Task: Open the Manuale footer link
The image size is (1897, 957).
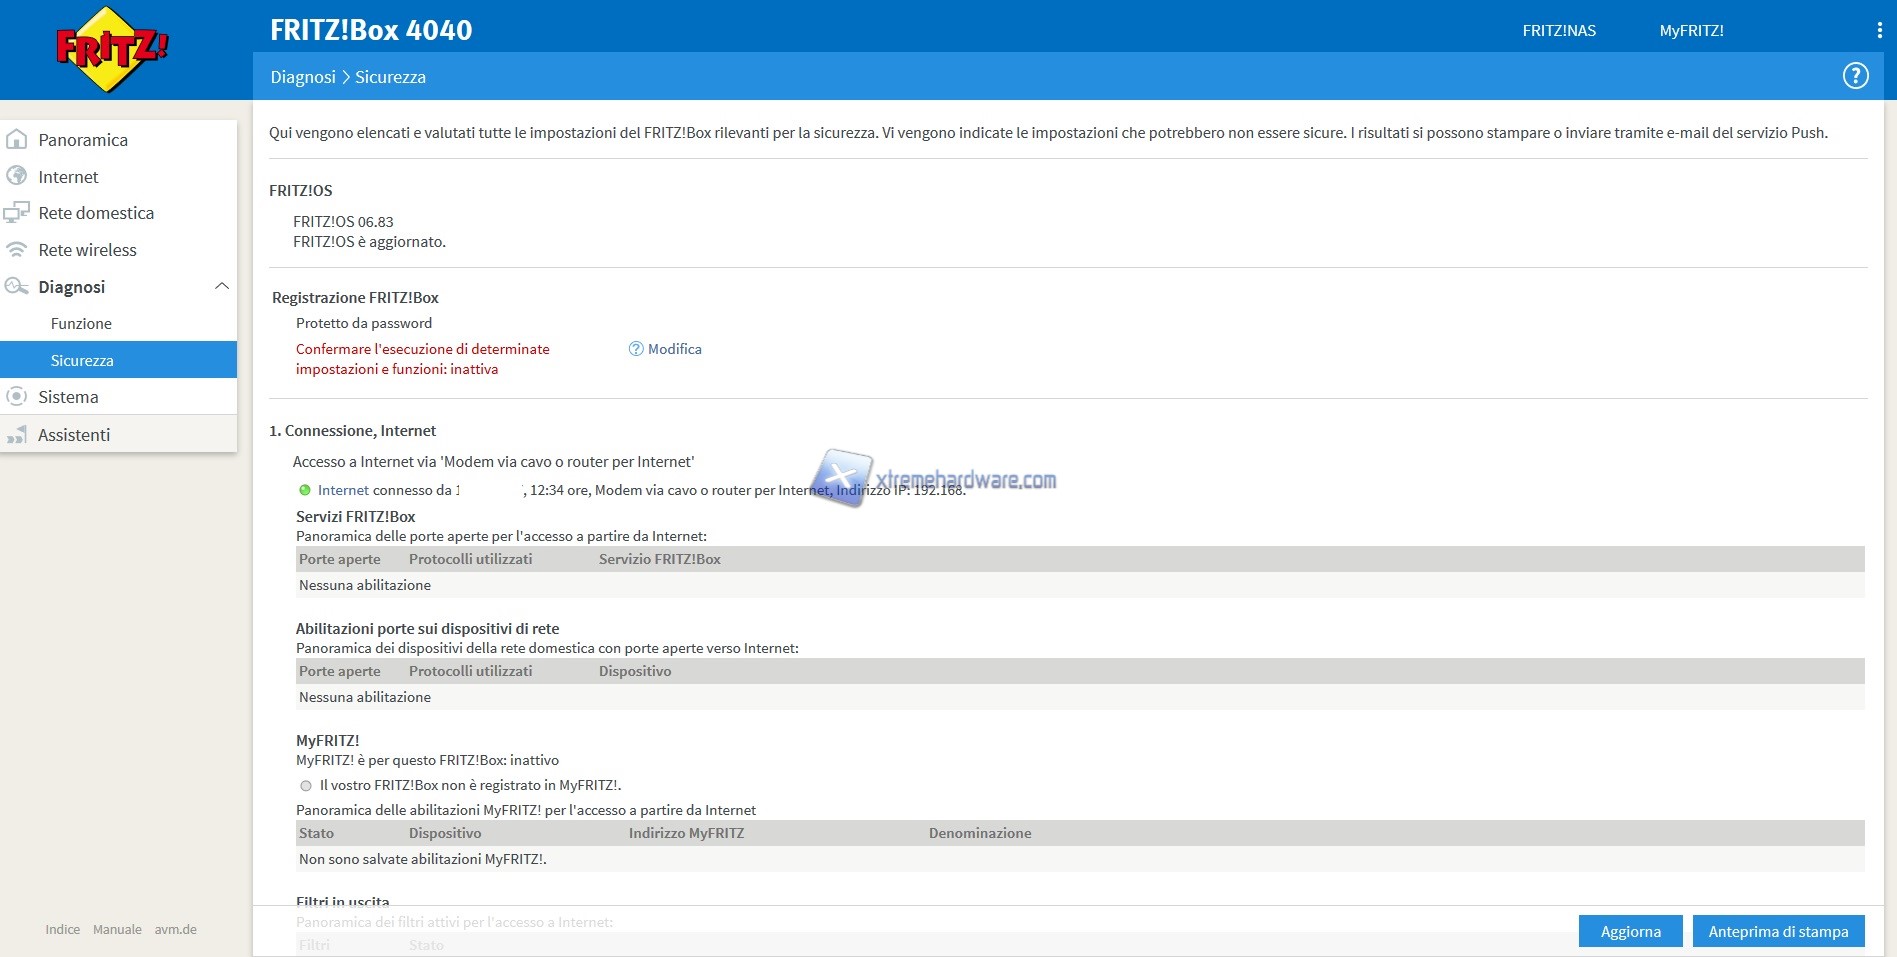Action: click(117, 929)
